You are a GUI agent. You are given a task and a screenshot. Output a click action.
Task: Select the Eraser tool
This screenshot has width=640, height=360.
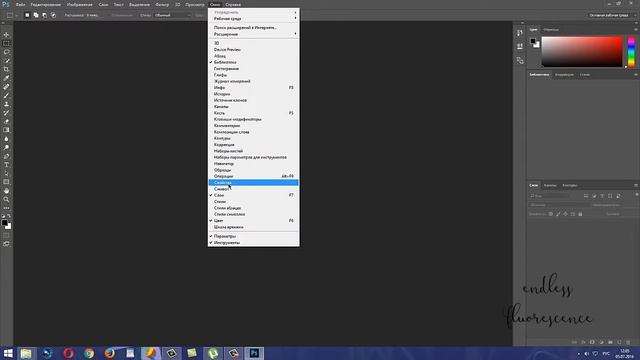pos(6,121)
